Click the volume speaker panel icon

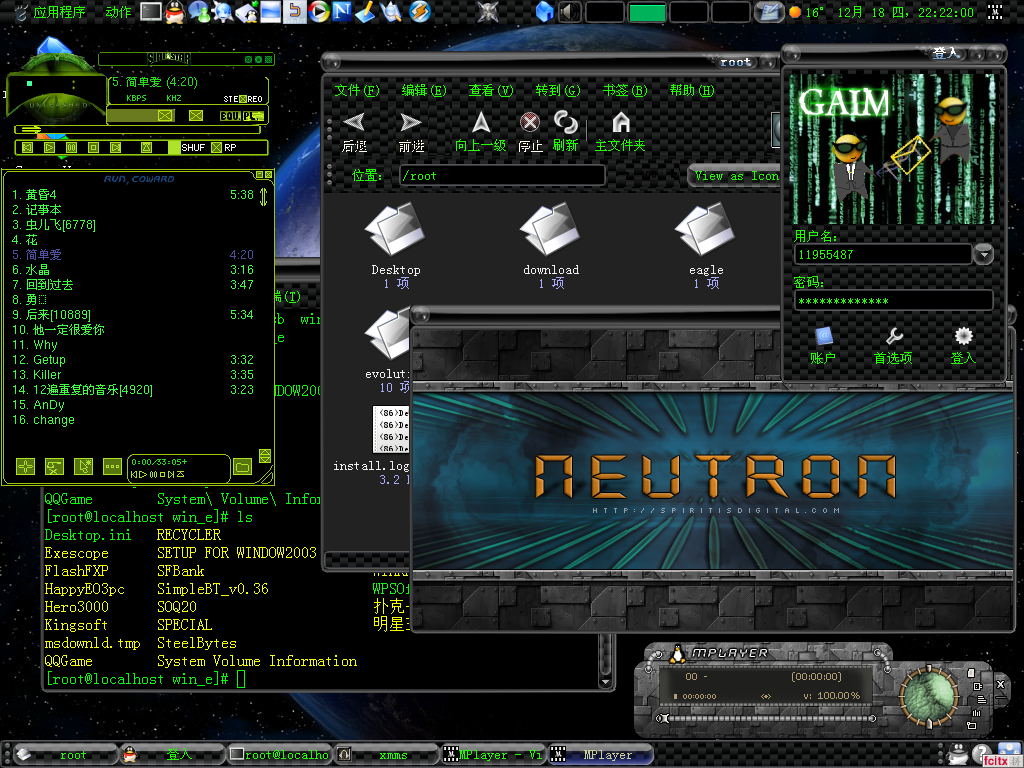(x=570, y=12)
